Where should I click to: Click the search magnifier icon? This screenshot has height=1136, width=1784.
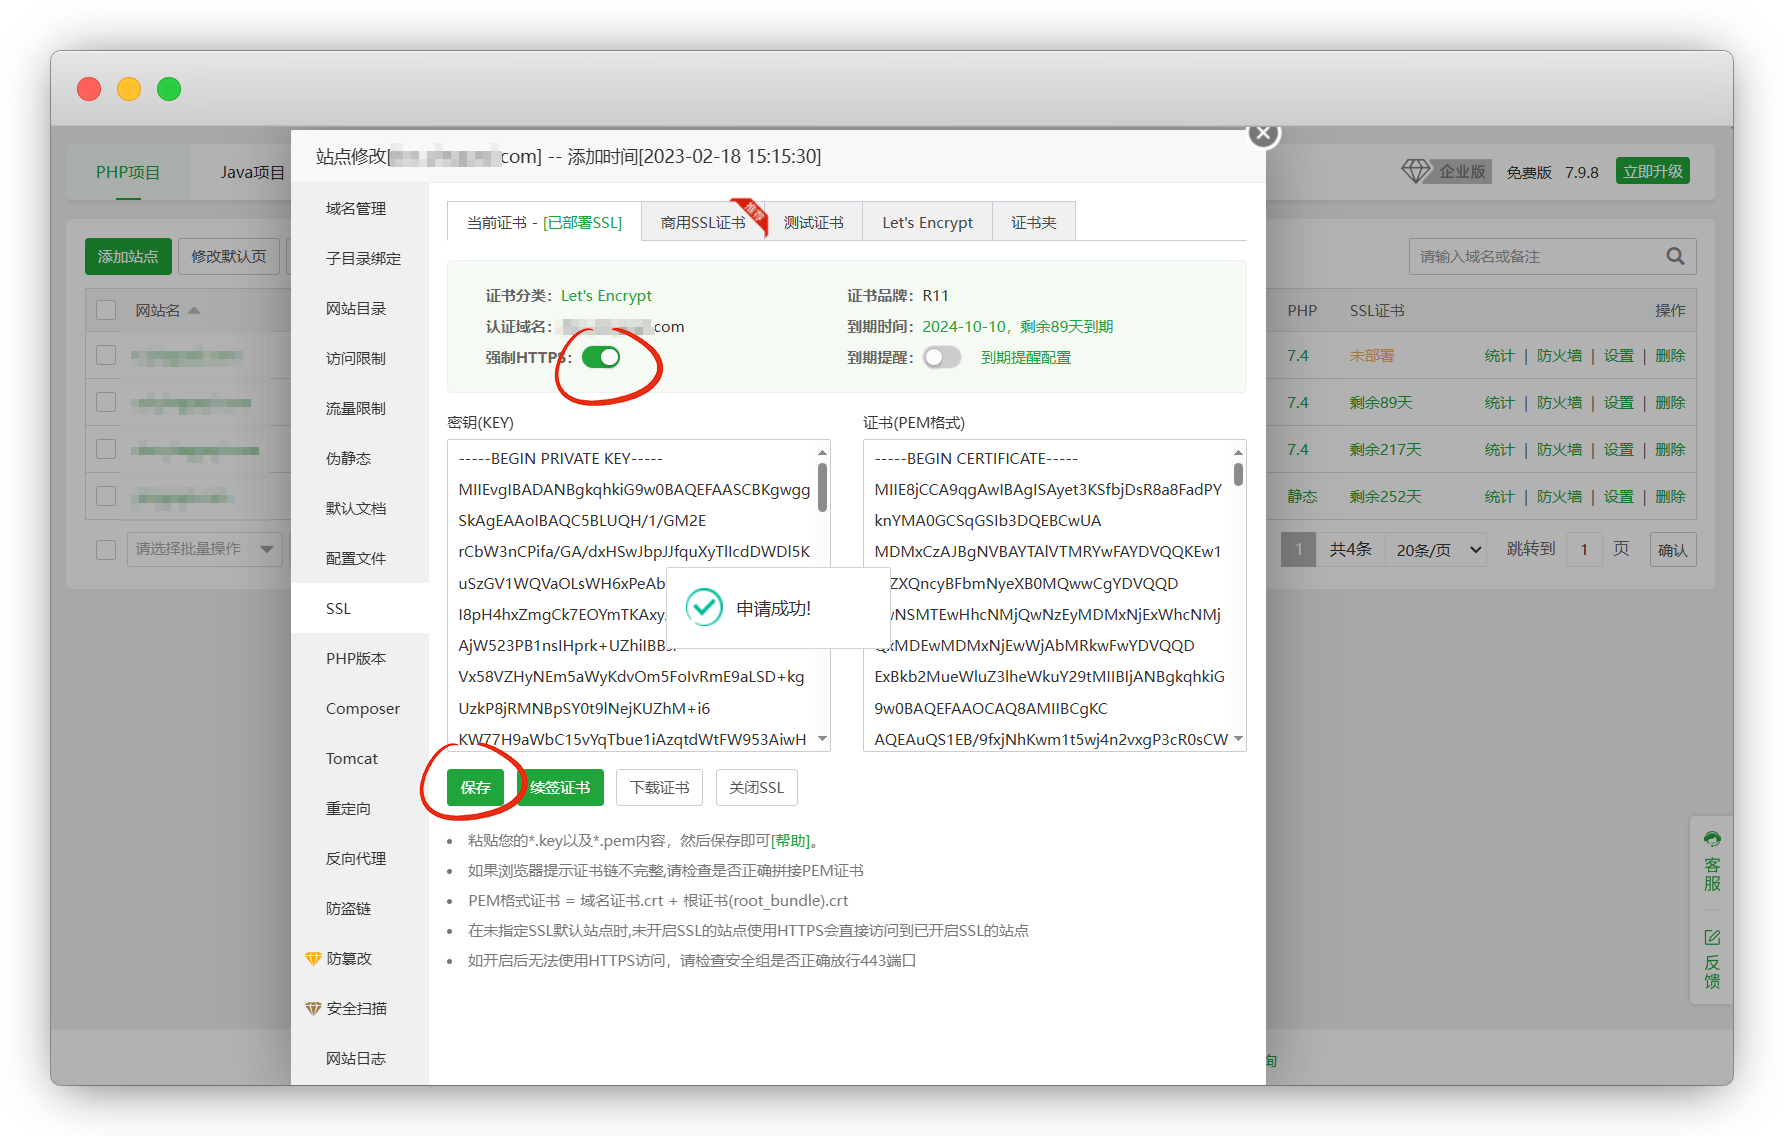[x=1675, y=257]
